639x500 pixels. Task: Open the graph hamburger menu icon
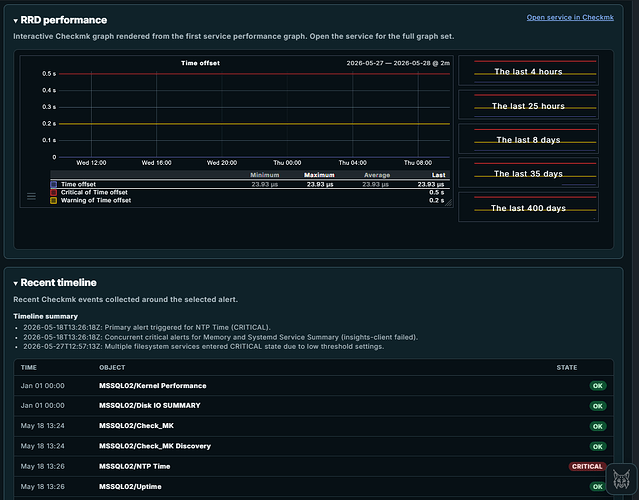pyautogui.click(x=31, y=196)
